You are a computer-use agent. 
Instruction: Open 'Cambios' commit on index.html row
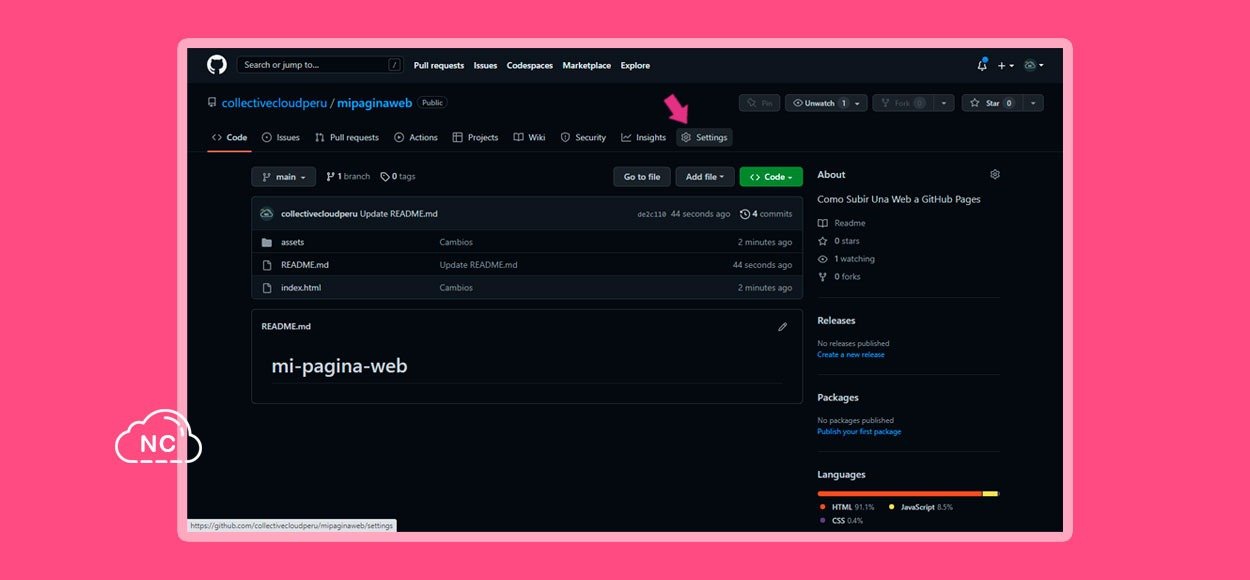[x=456, y=288]
